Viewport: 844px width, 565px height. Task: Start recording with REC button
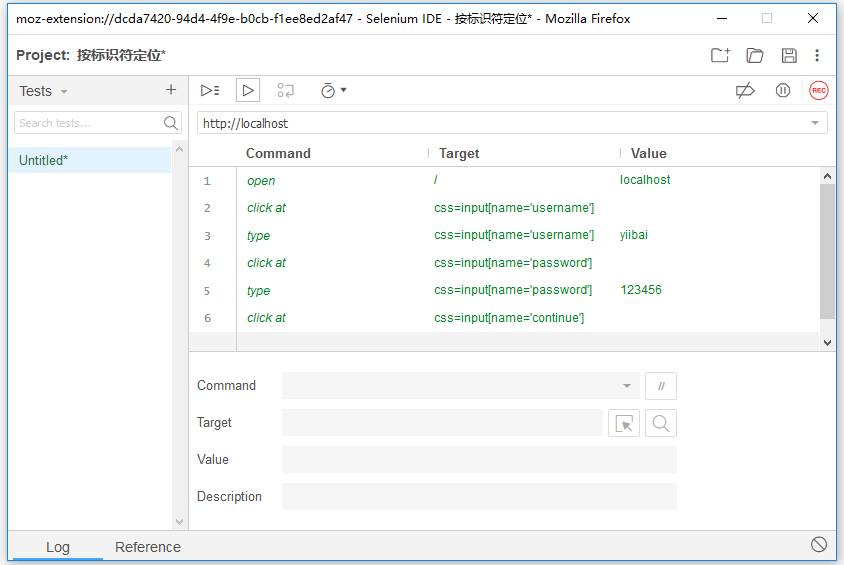tap(819, 90)
